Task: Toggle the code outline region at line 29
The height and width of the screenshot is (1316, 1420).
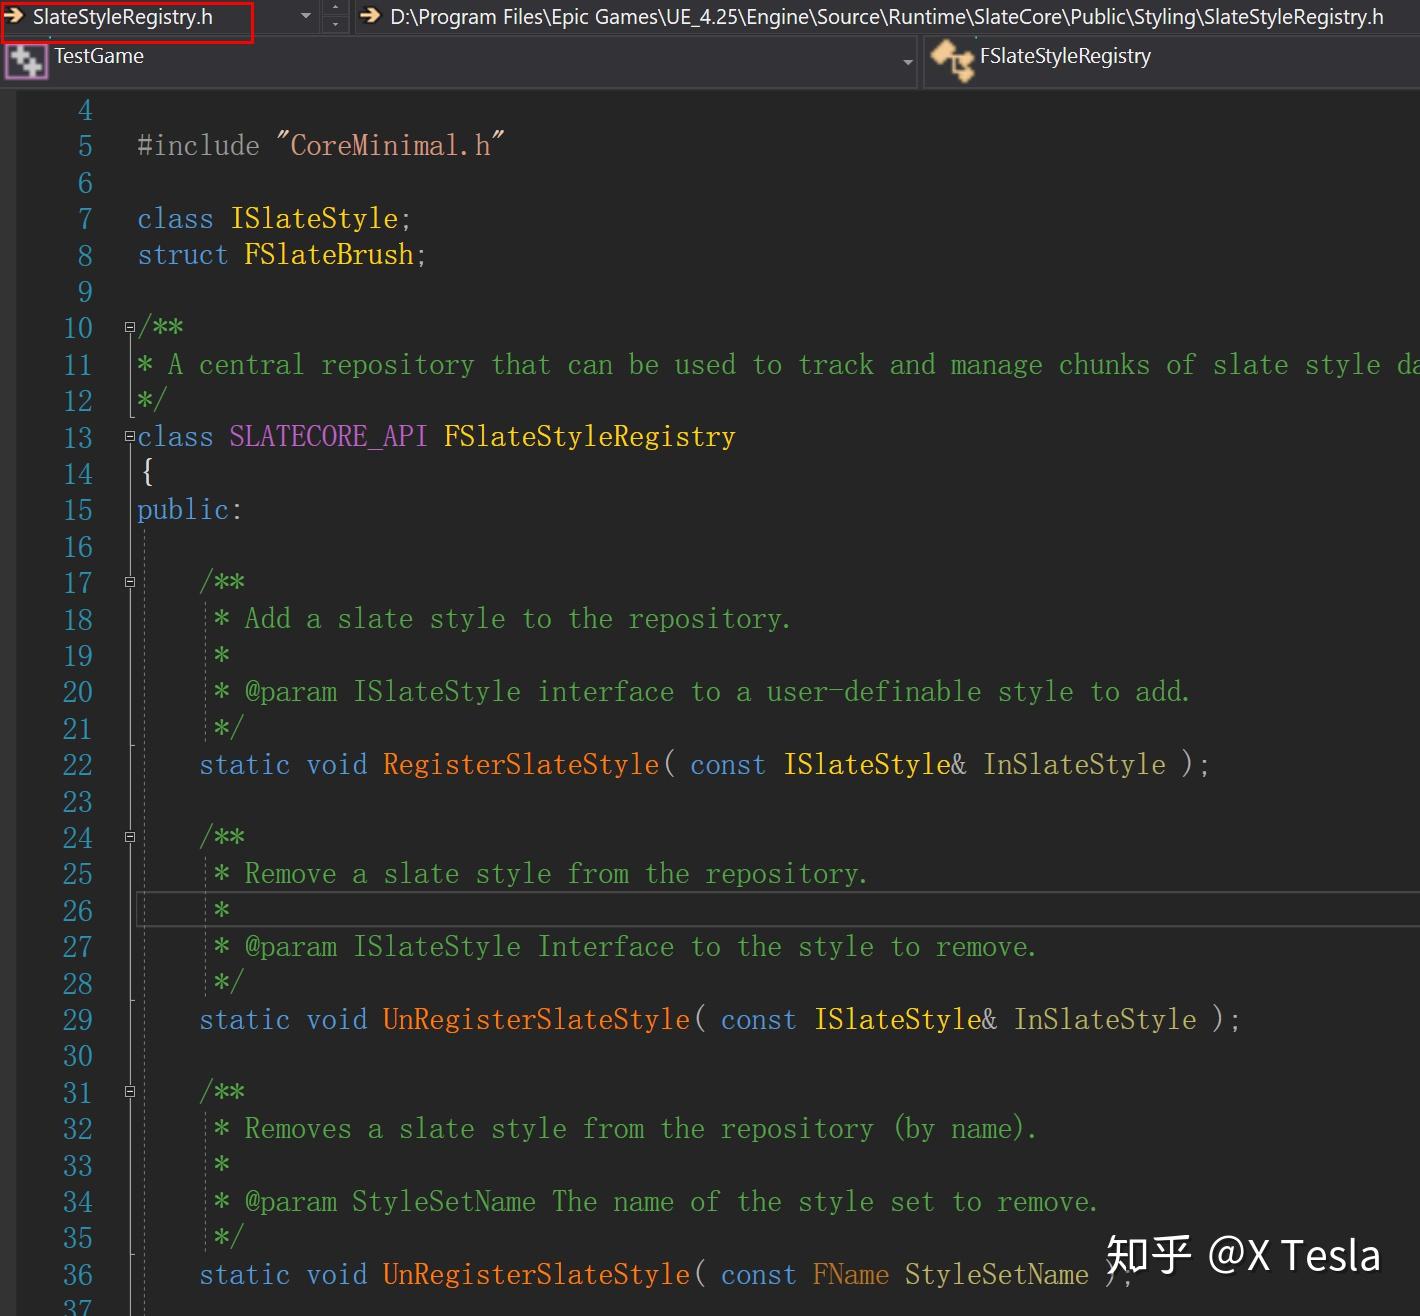Action: pyautogui.click(x=130, y=1019)
